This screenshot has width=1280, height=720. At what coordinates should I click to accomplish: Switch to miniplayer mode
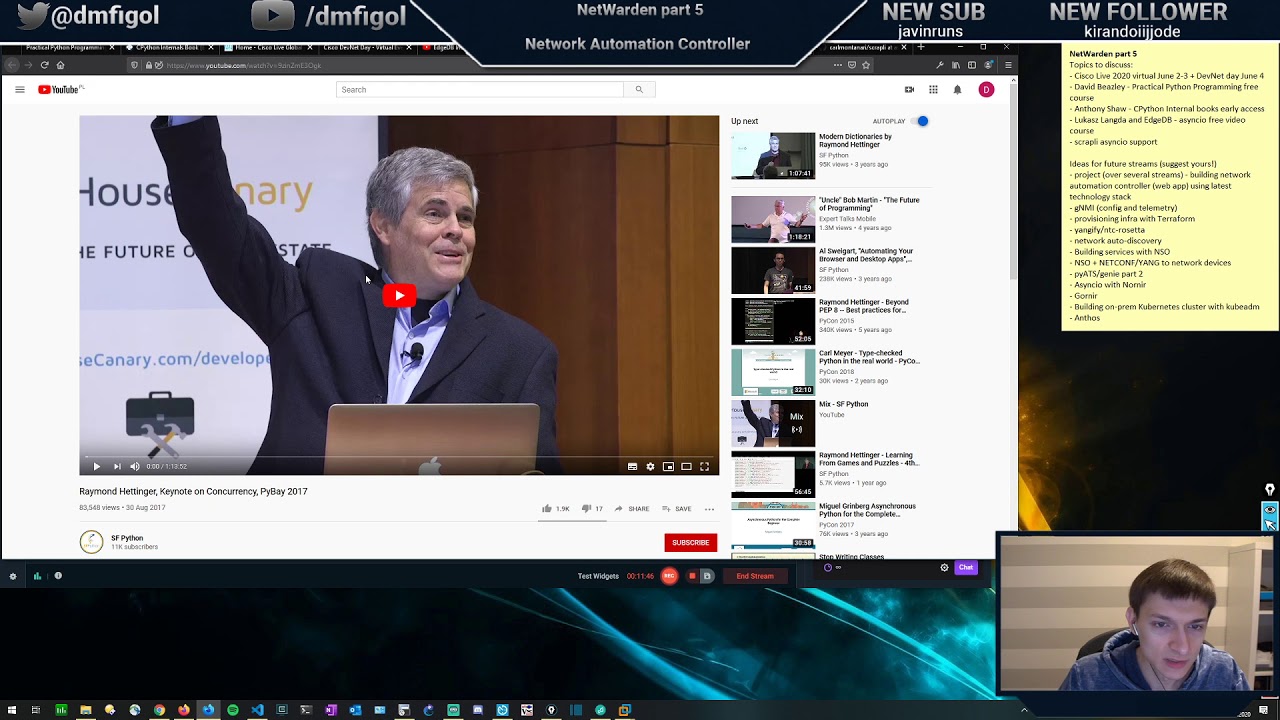pos(668,466)
